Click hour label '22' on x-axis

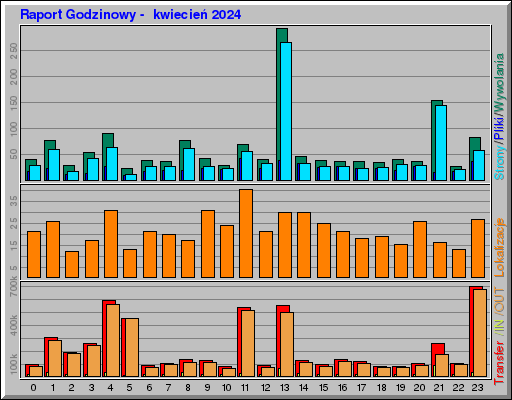tap(458, 388)
